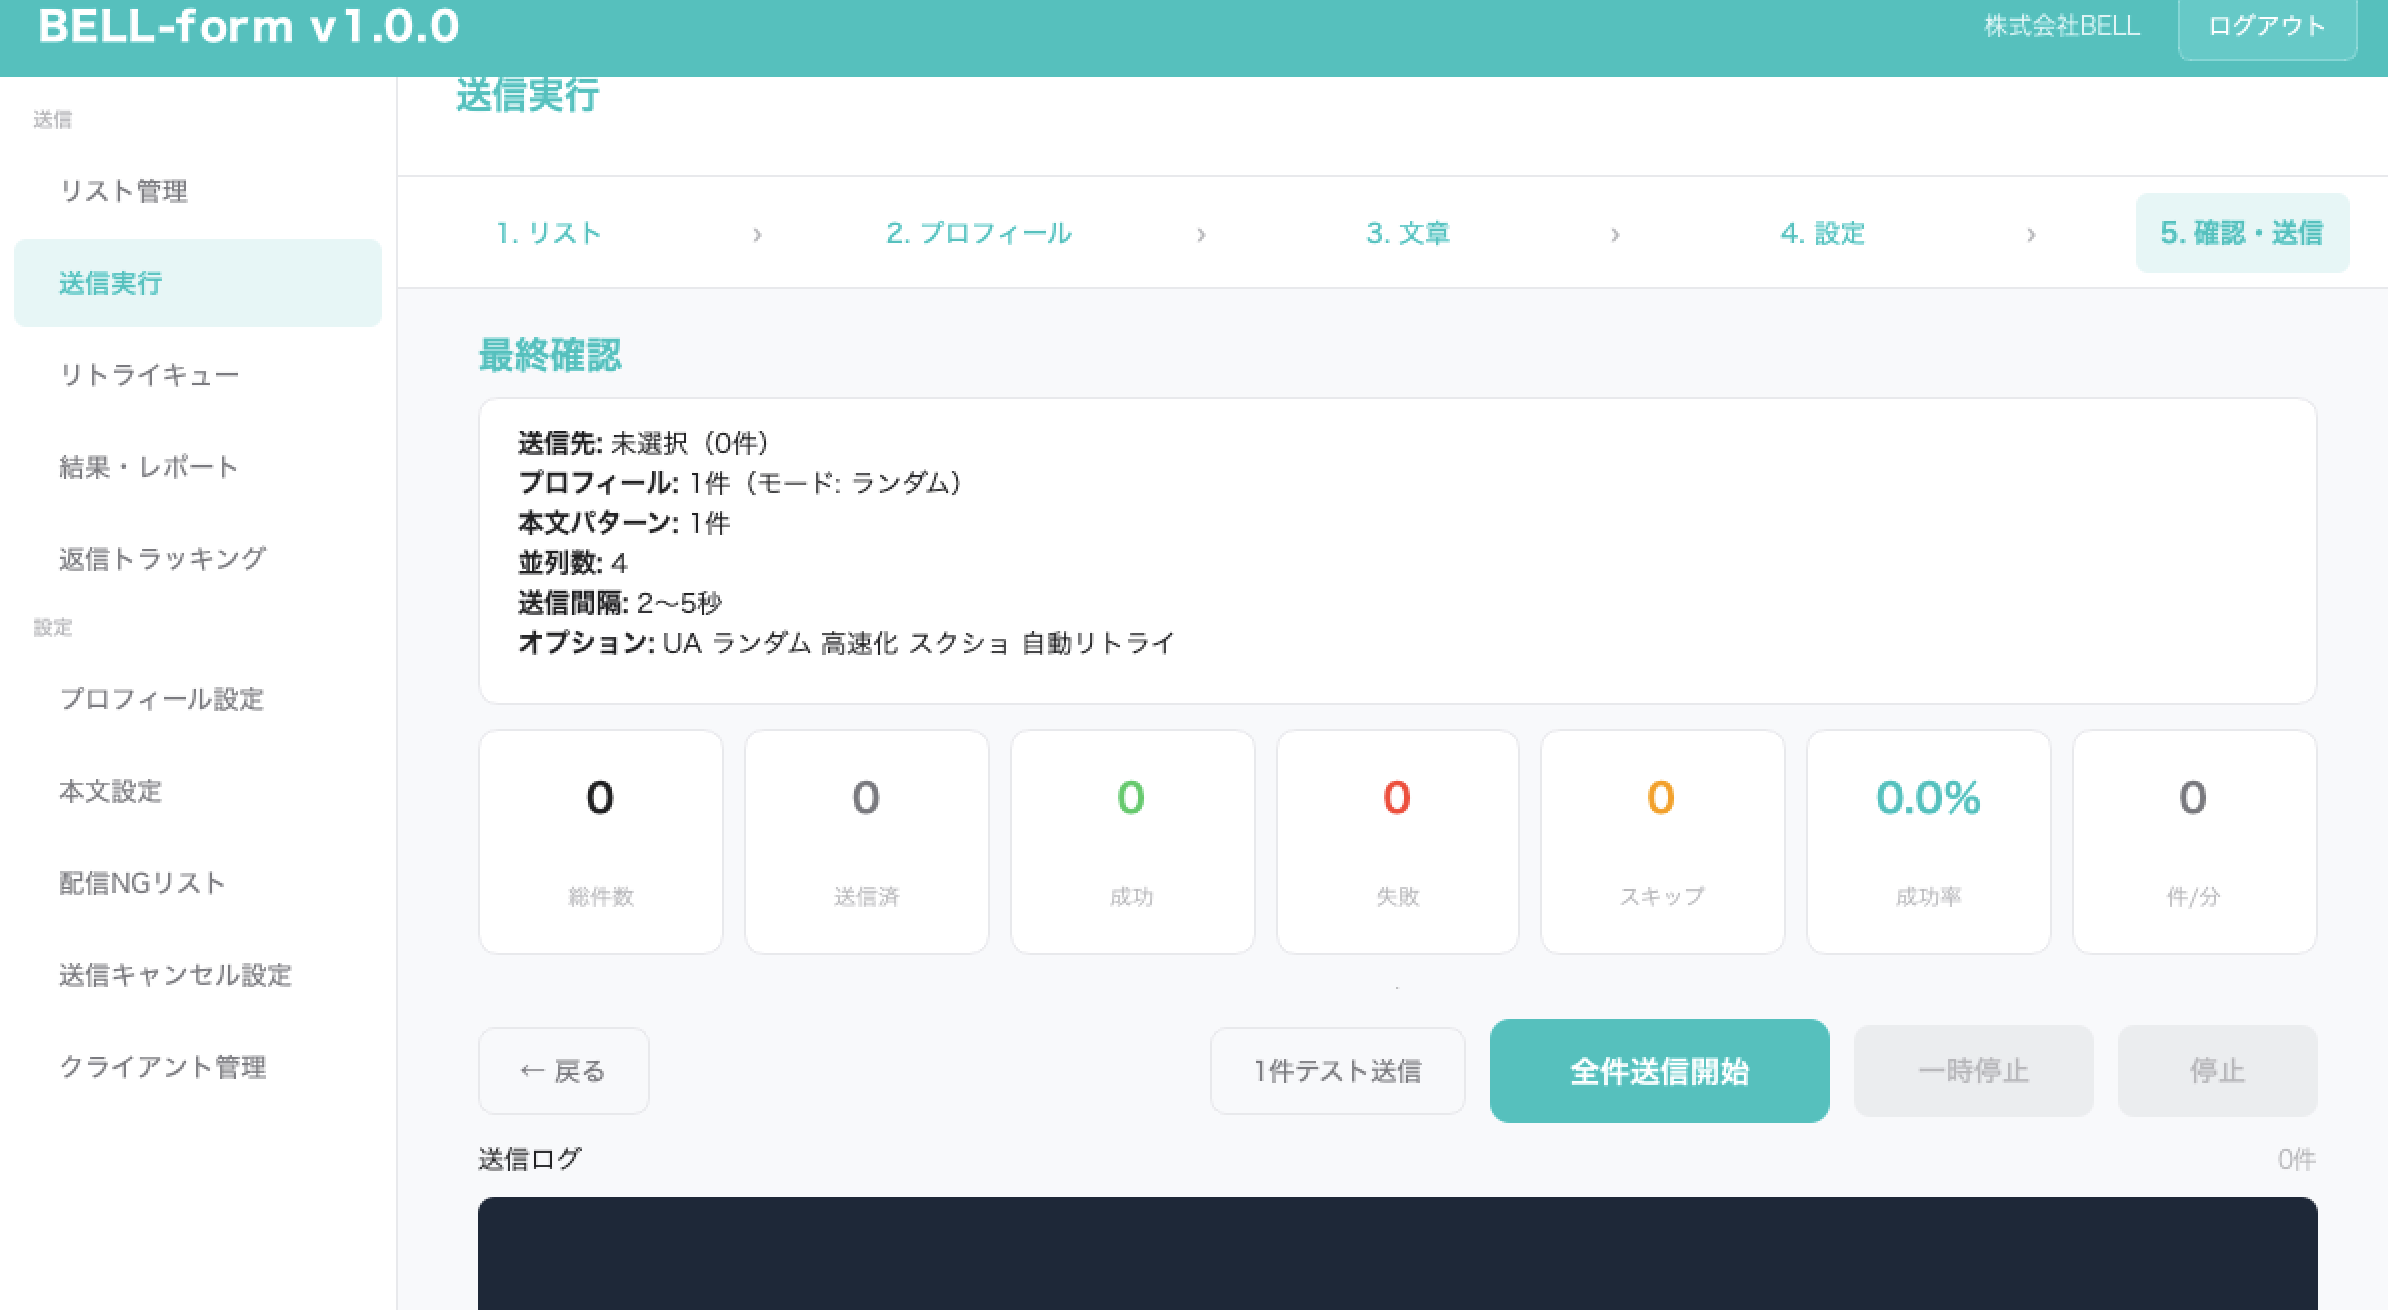Open プロフィール設定 settings

(163, 700)
